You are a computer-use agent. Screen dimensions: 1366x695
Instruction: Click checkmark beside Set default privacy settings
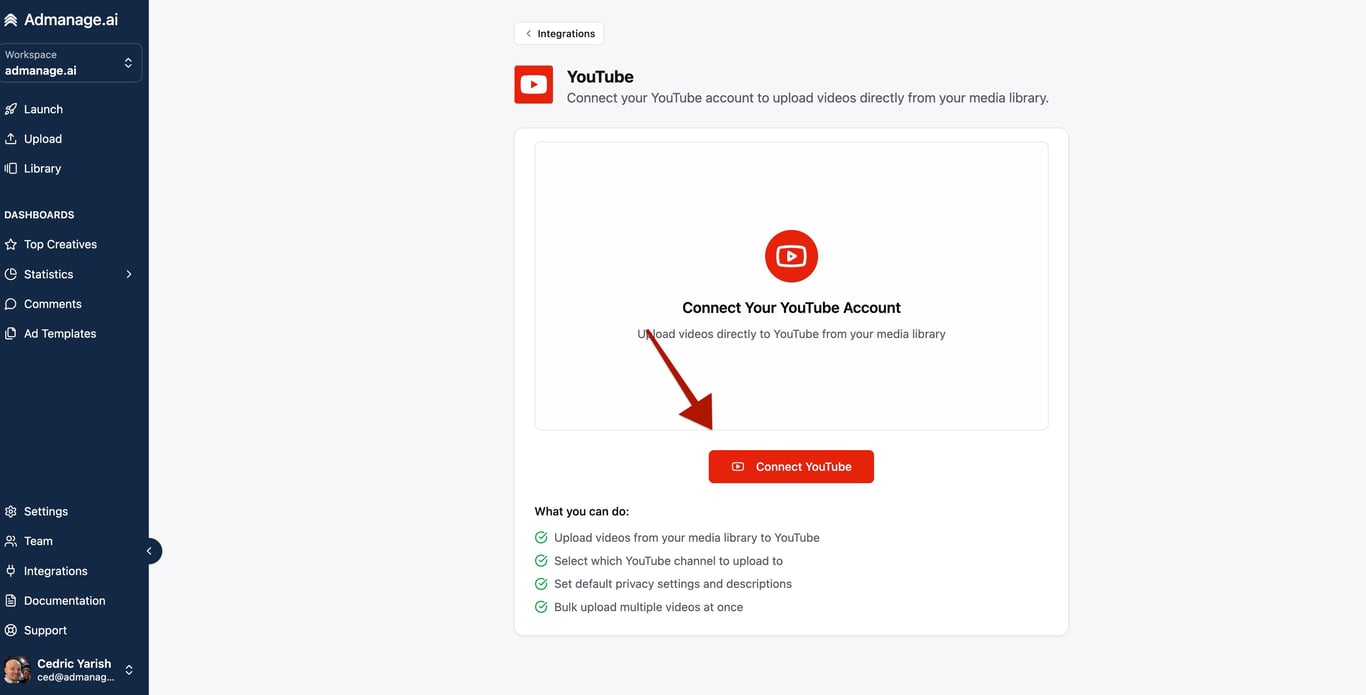[541, 584]
